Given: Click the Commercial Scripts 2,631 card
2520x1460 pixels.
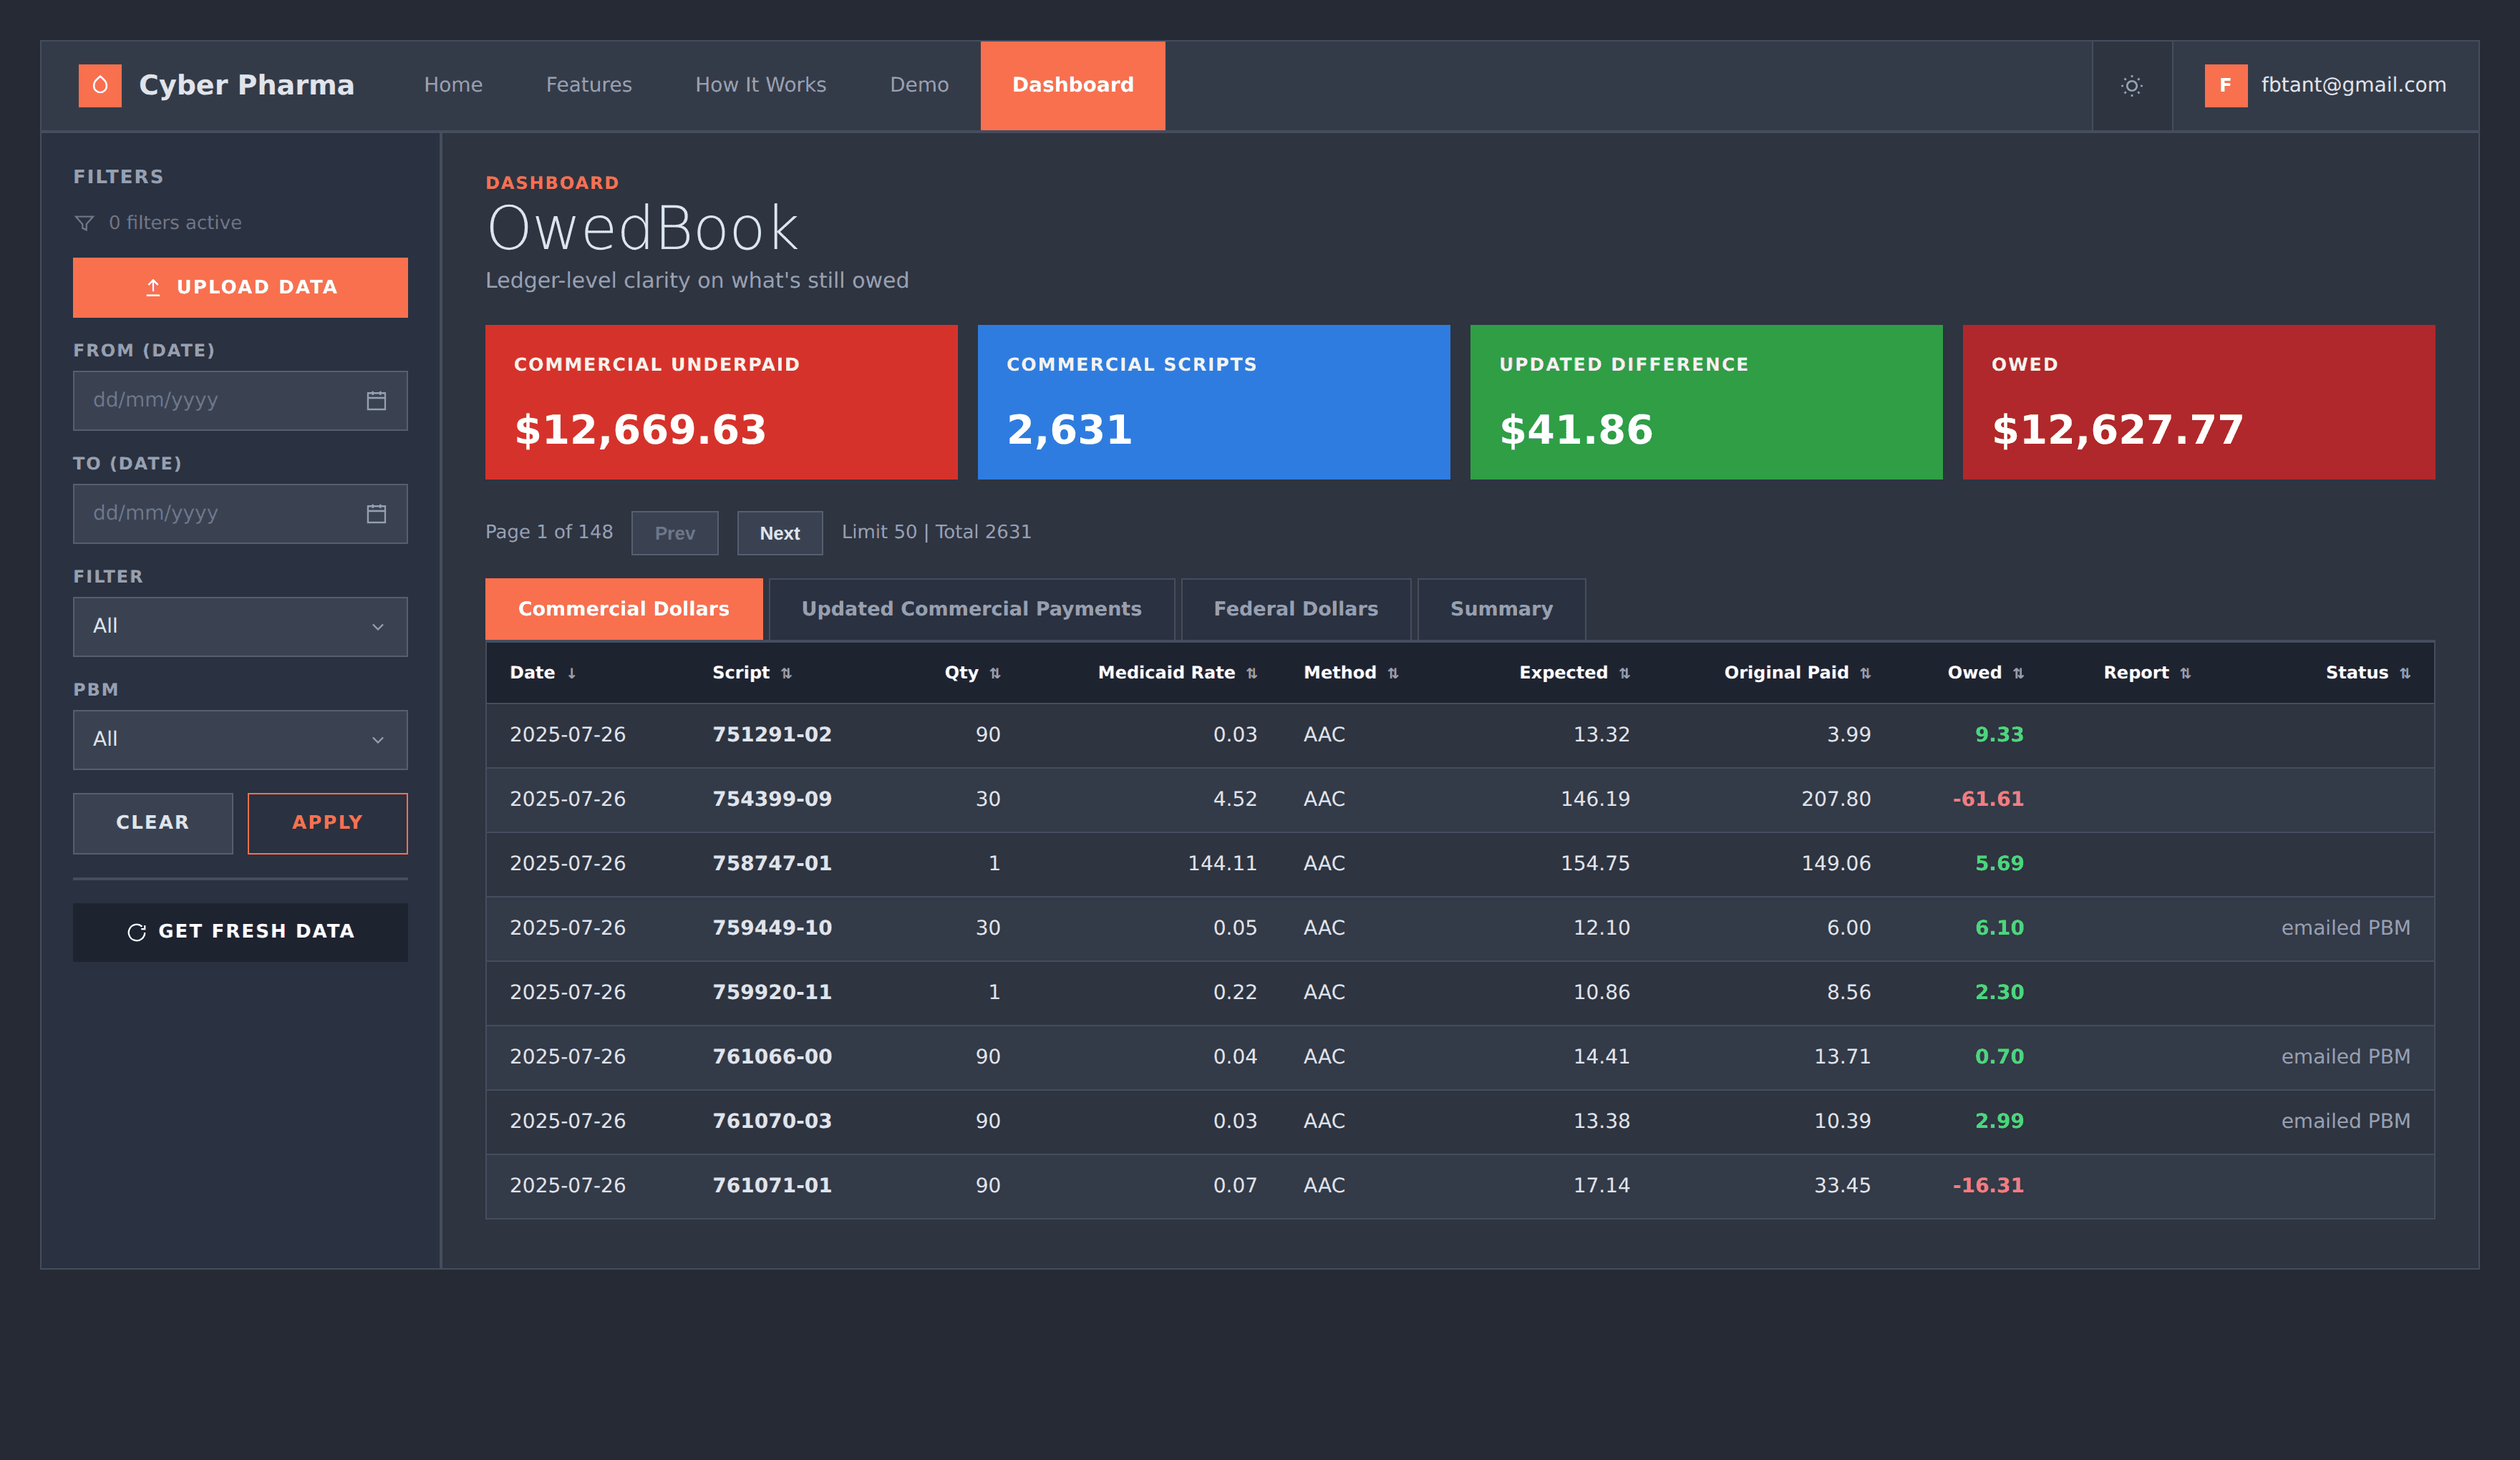Looking at the screenshot, I should coord(1214,402).
